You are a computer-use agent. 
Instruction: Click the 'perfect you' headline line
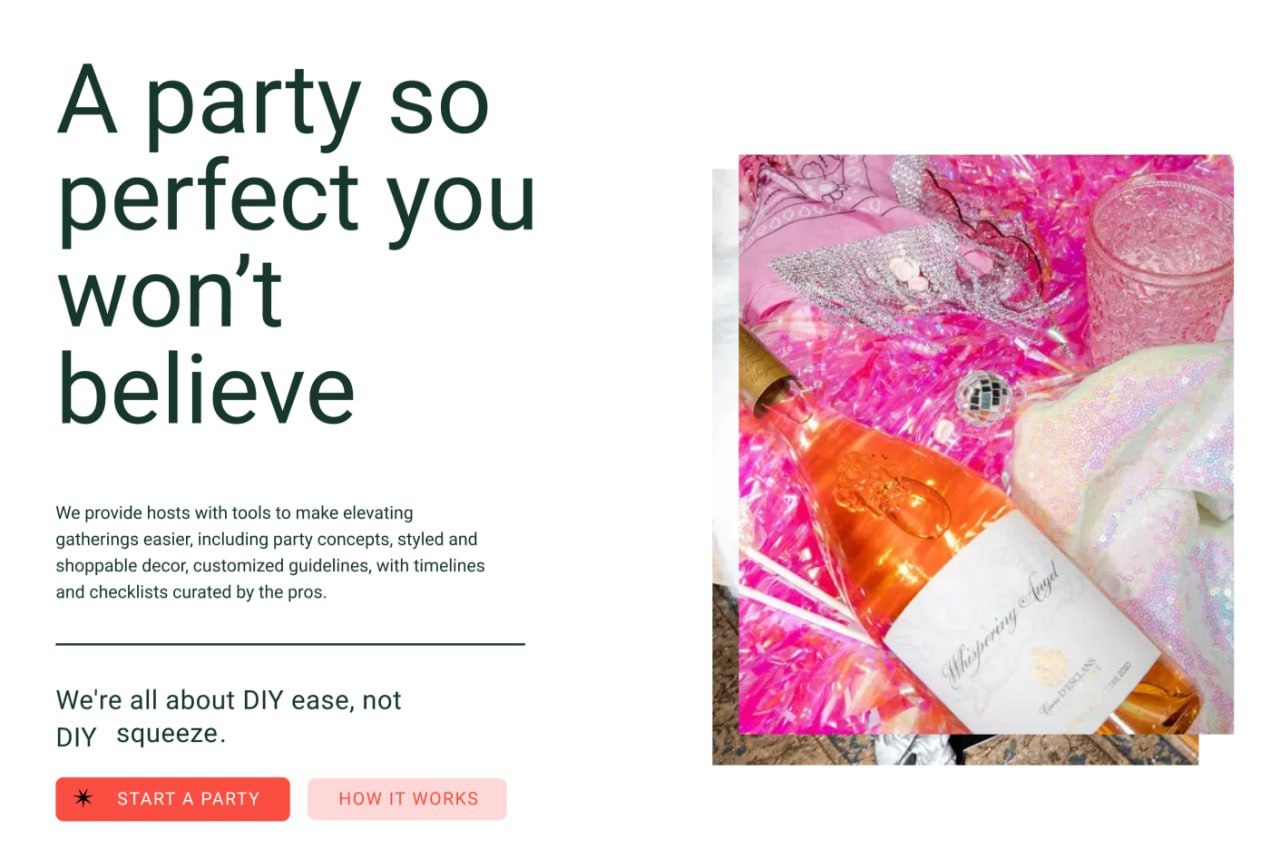click(x=298, y=198)
